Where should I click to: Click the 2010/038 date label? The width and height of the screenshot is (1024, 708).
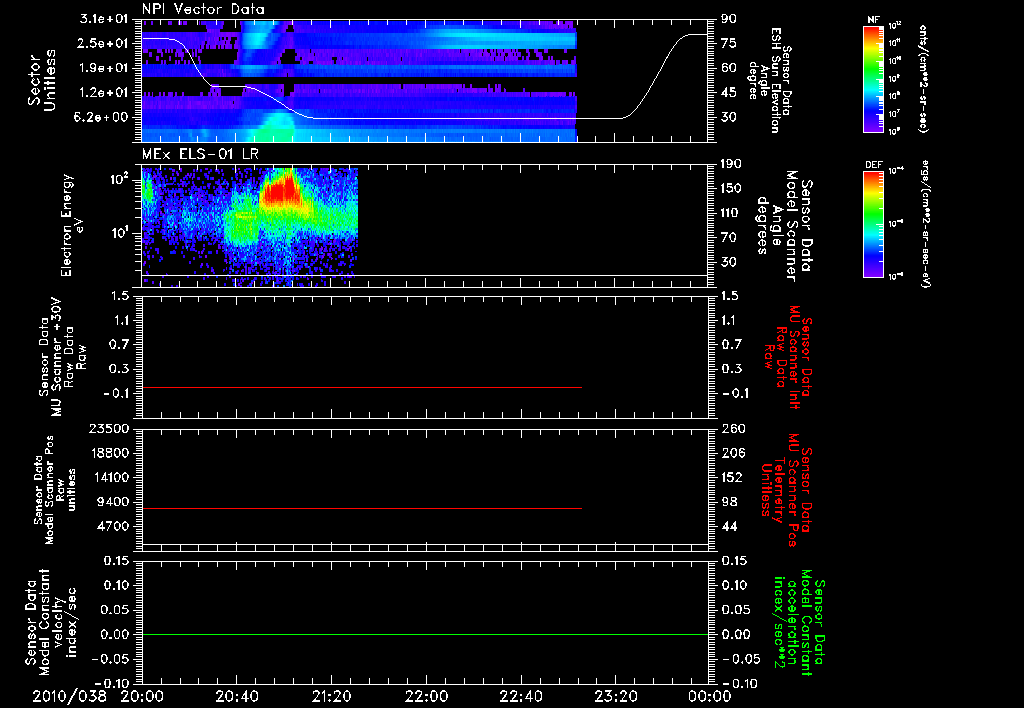(x=69, y=696)
